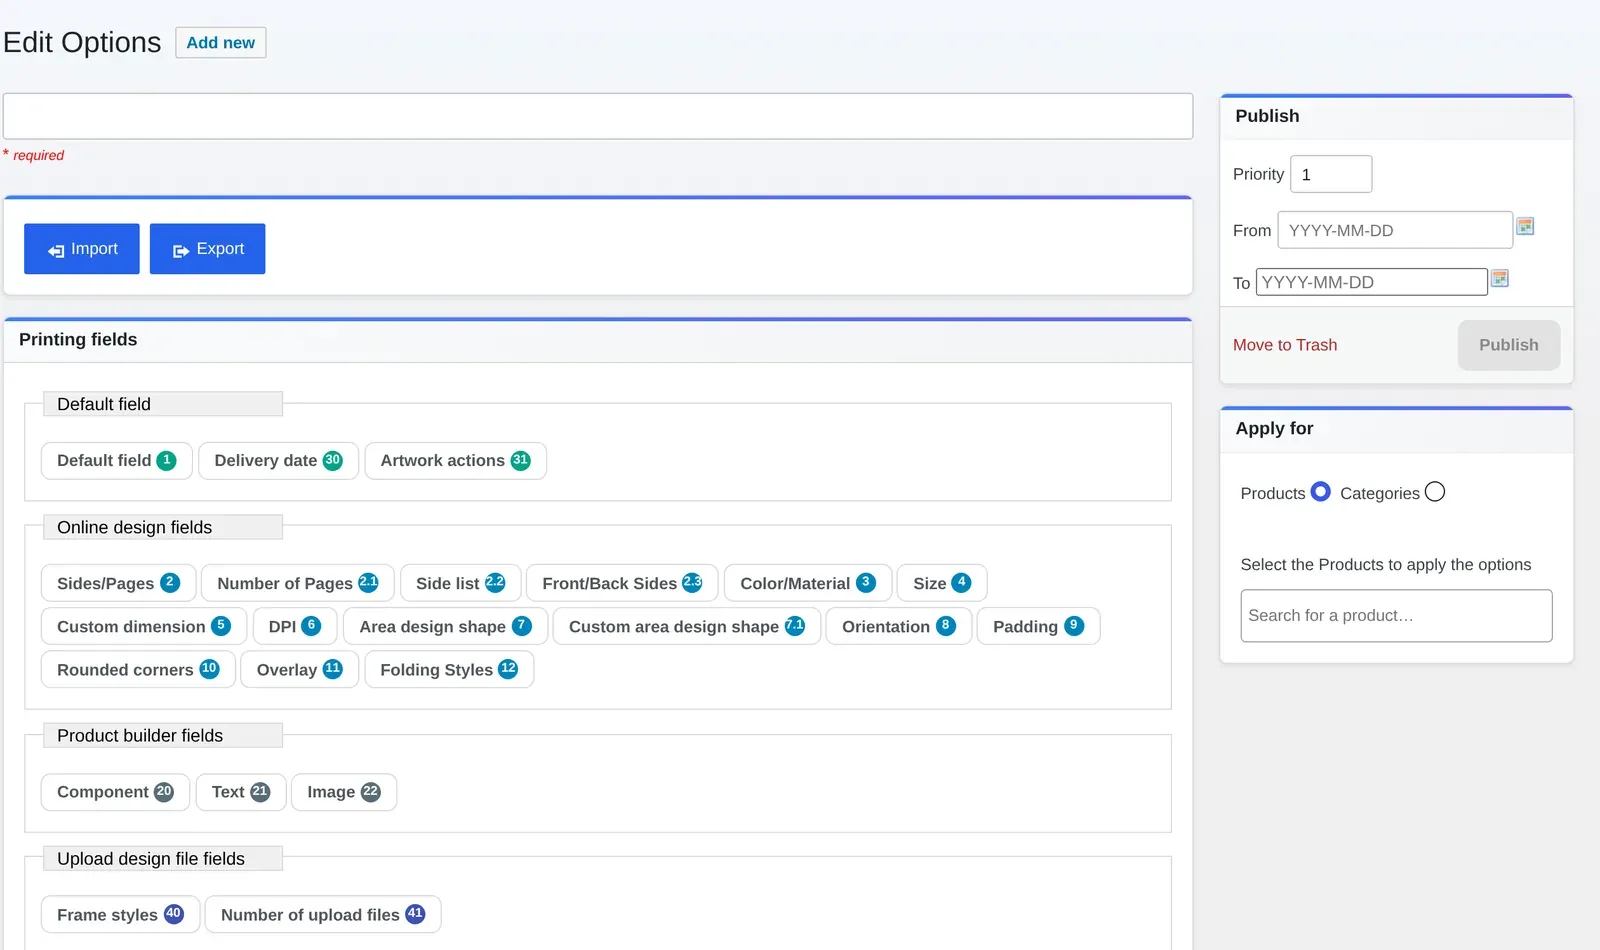The image size is (1600, 950).
Task: Click the Import button
Action: (x=82, y=249)
